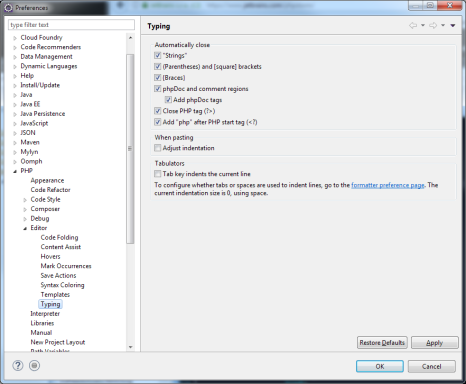Viewport: 466px width, 384px height.
Task: Open the PHP Appearance page
Action: 47,180
